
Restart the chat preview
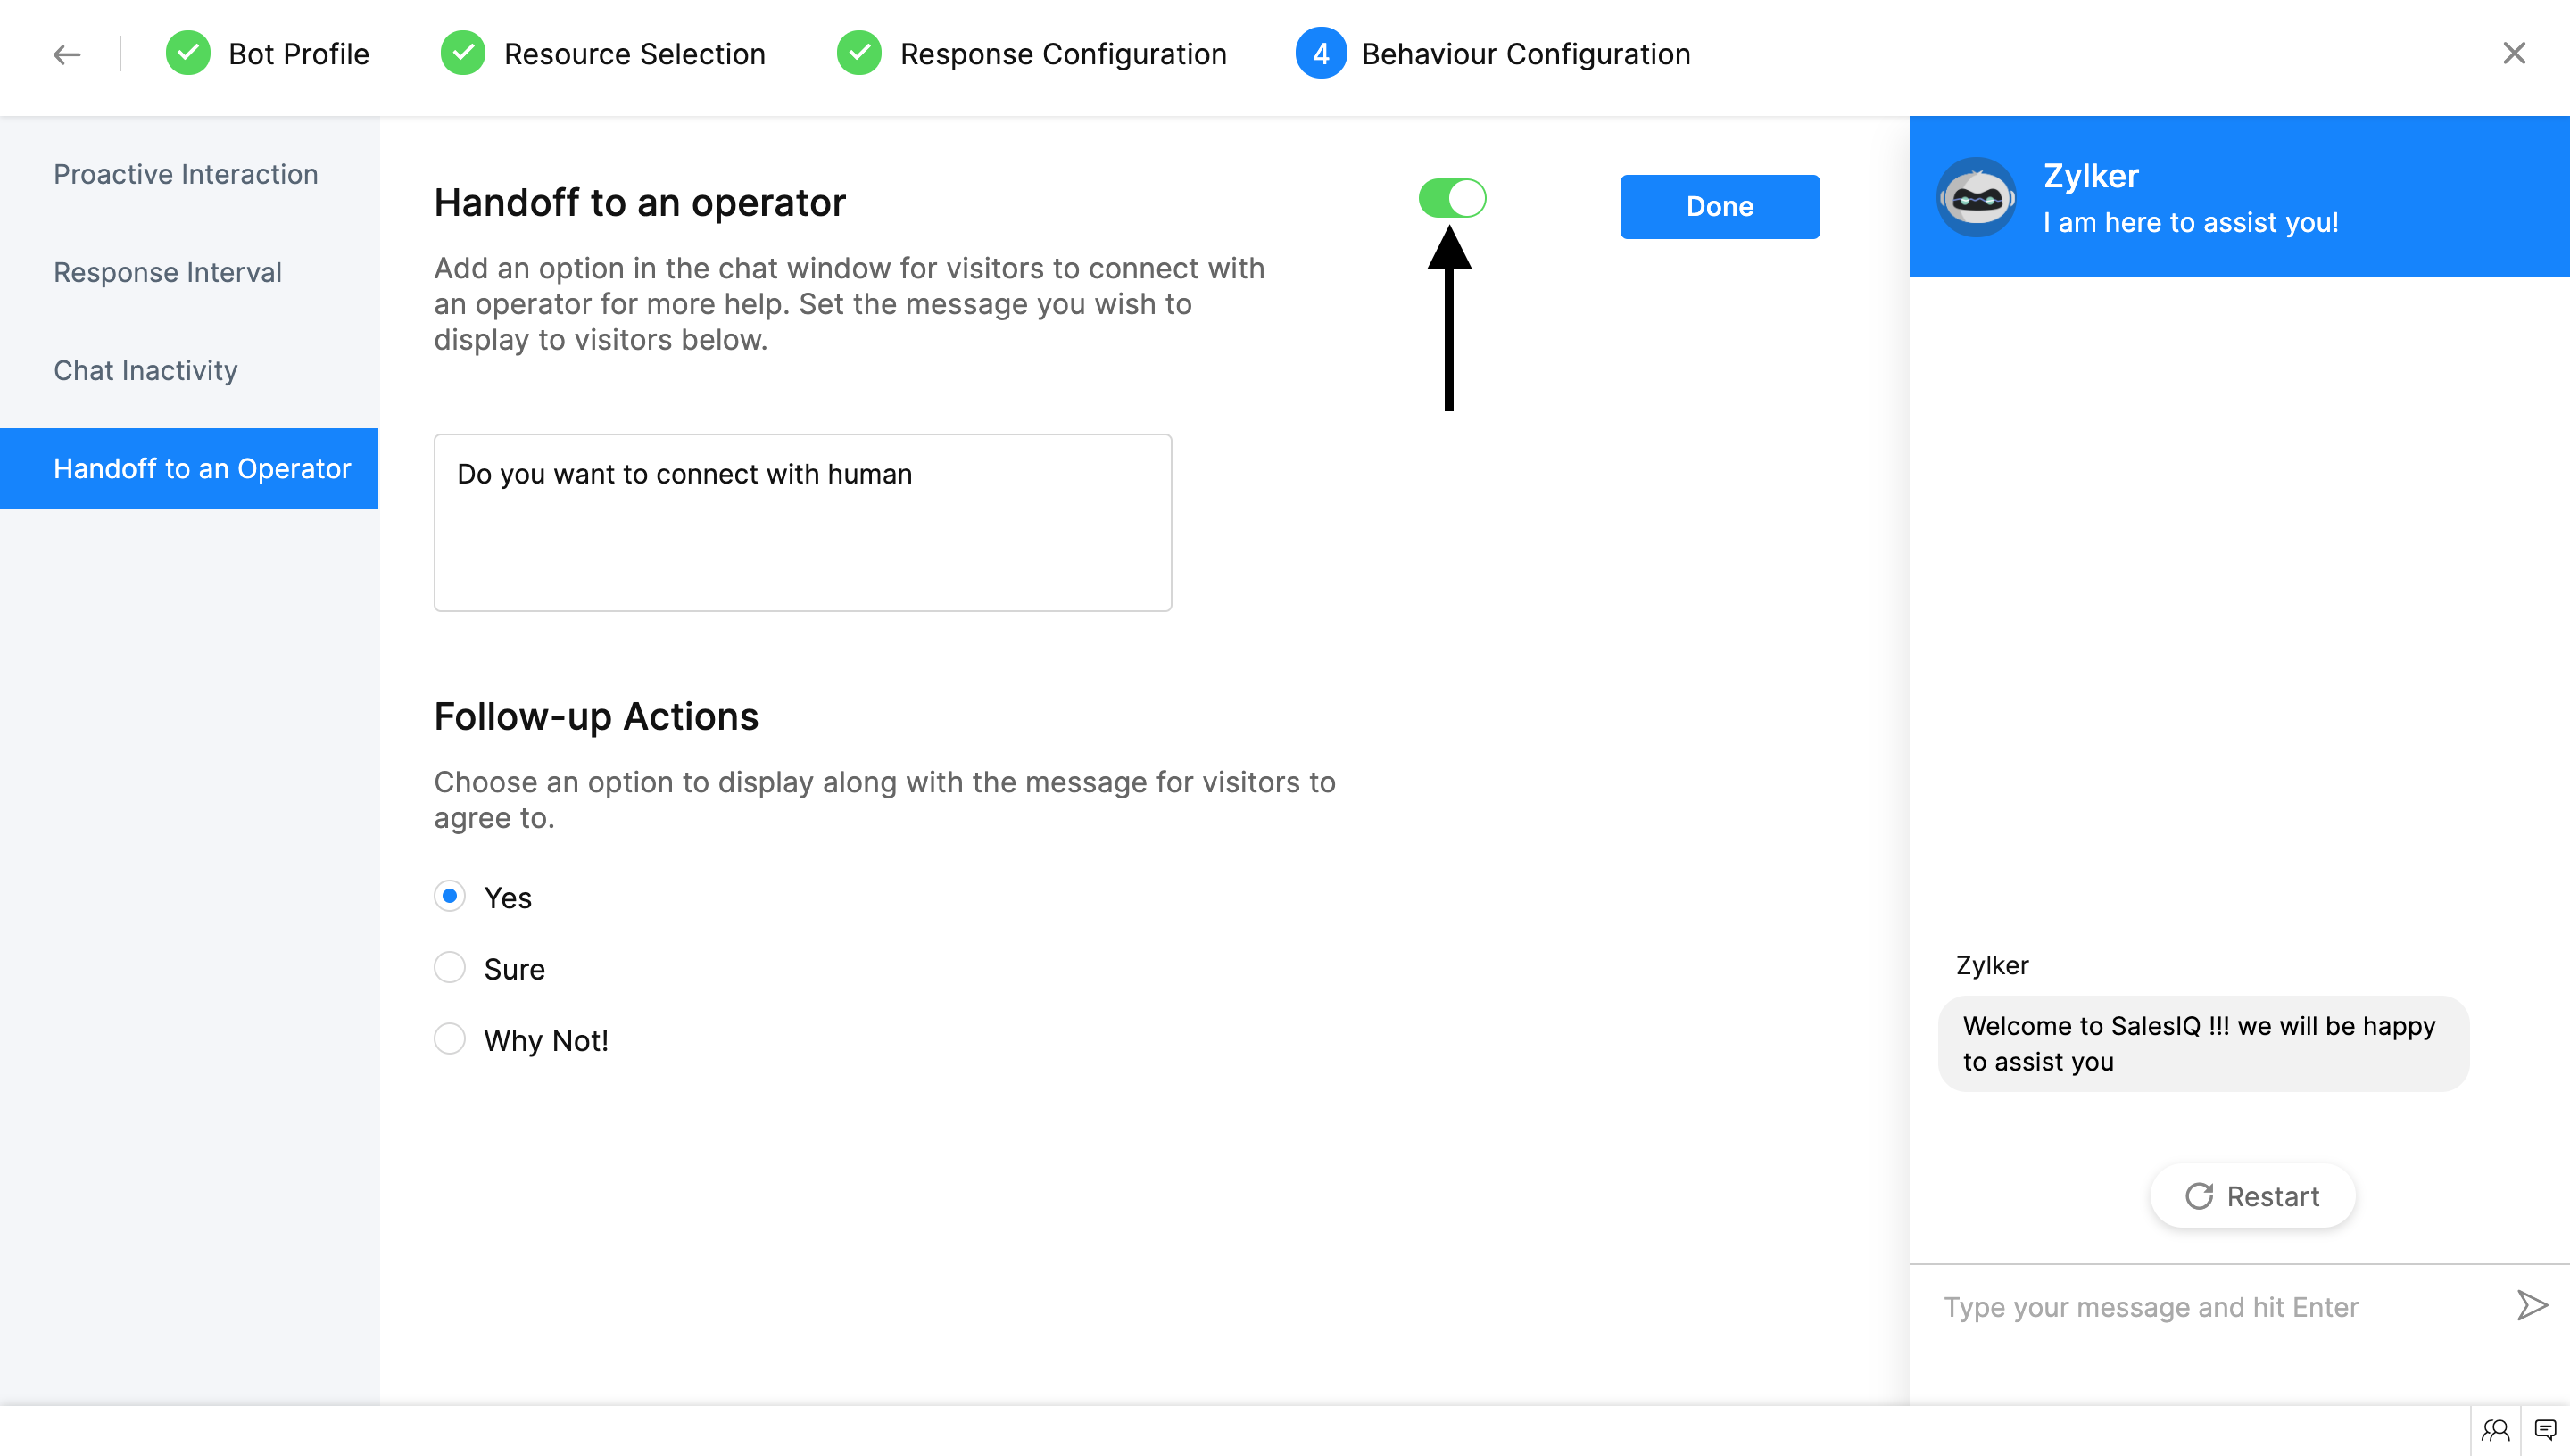[x=2252, y=1196]
